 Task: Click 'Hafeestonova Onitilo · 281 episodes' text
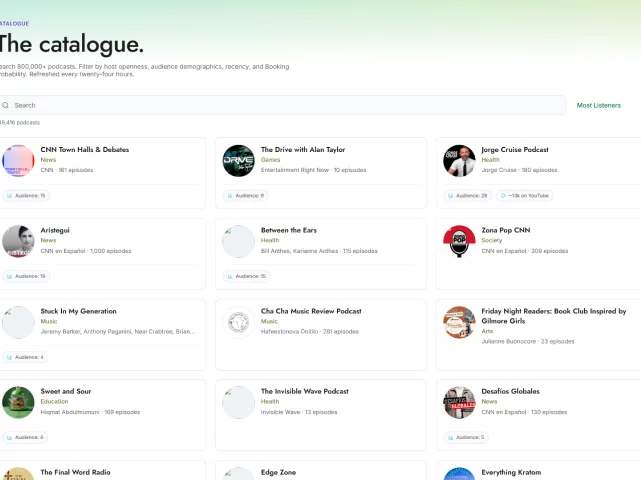pyautogui.click(x=310, y=332)
